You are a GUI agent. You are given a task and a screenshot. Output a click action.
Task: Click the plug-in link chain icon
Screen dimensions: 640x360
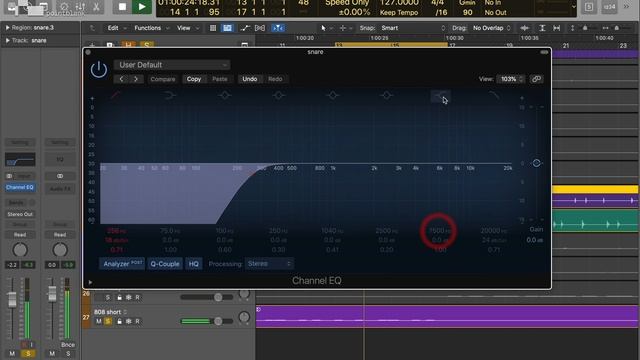536,79
